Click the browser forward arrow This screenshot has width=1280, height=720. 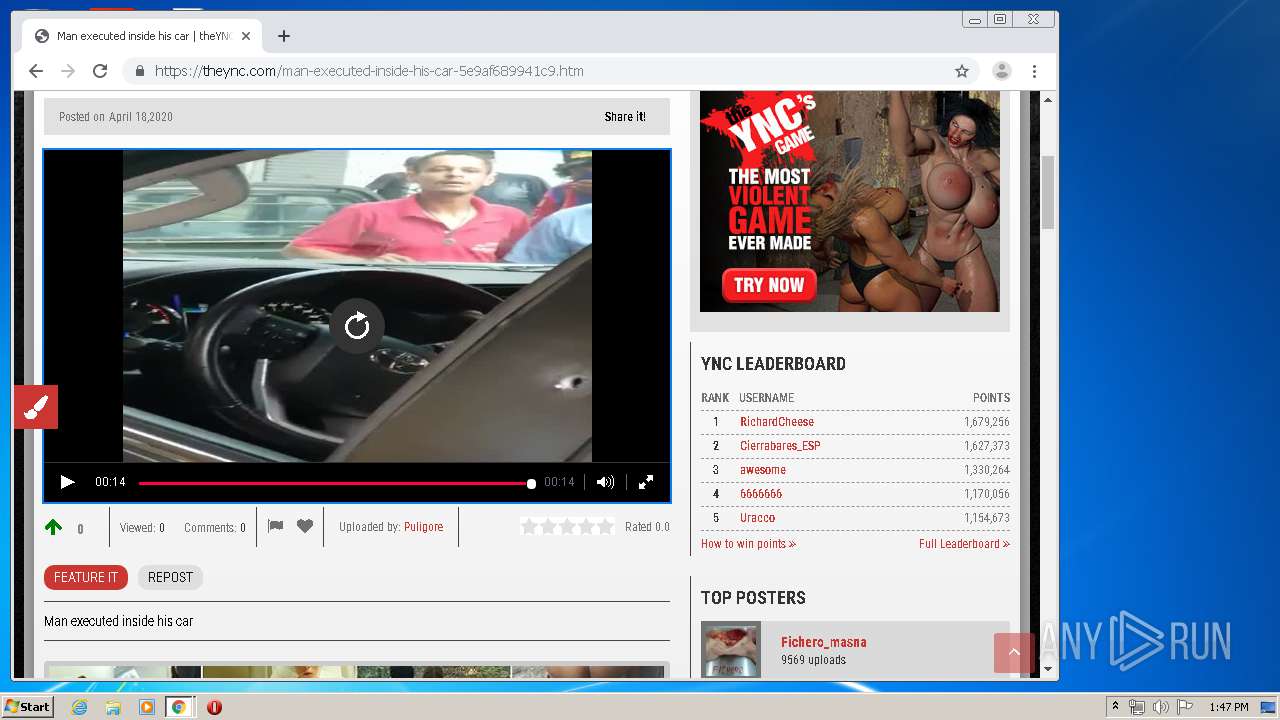pos(68,71)
